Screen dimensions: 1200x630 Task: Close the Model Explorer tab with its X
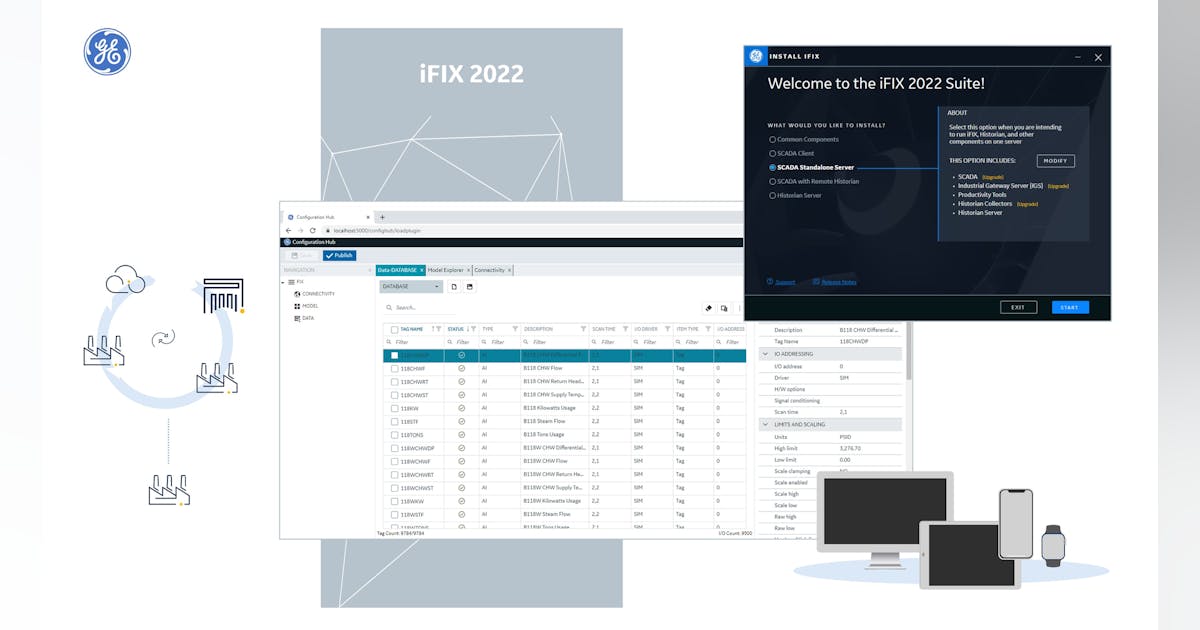(467, 270)
